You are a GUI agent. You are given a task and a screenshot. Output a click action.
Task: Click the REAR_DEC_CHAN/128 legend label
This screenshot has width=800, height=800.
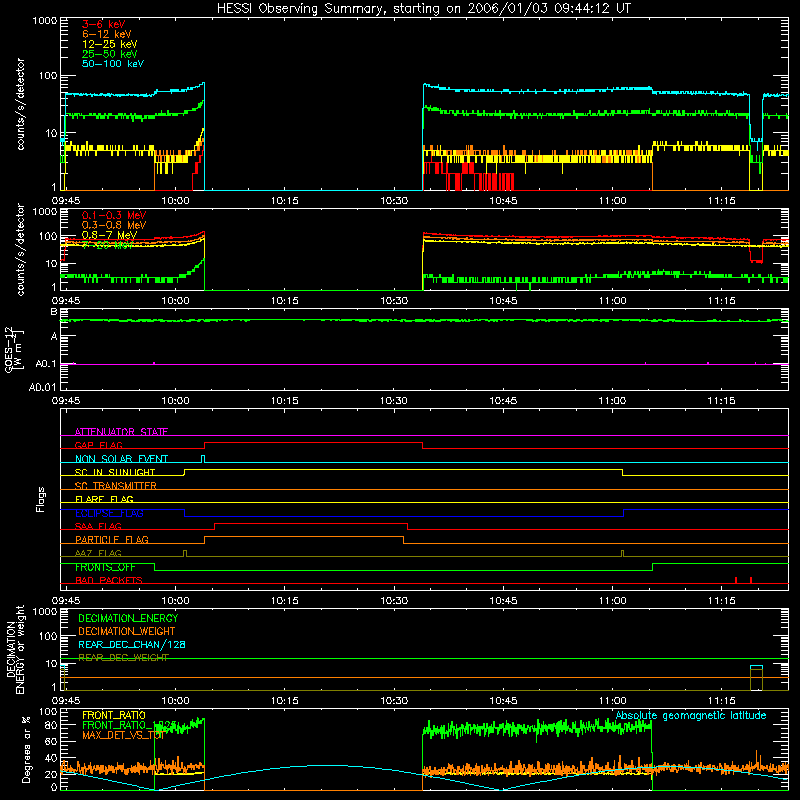[x=132, y=644]
